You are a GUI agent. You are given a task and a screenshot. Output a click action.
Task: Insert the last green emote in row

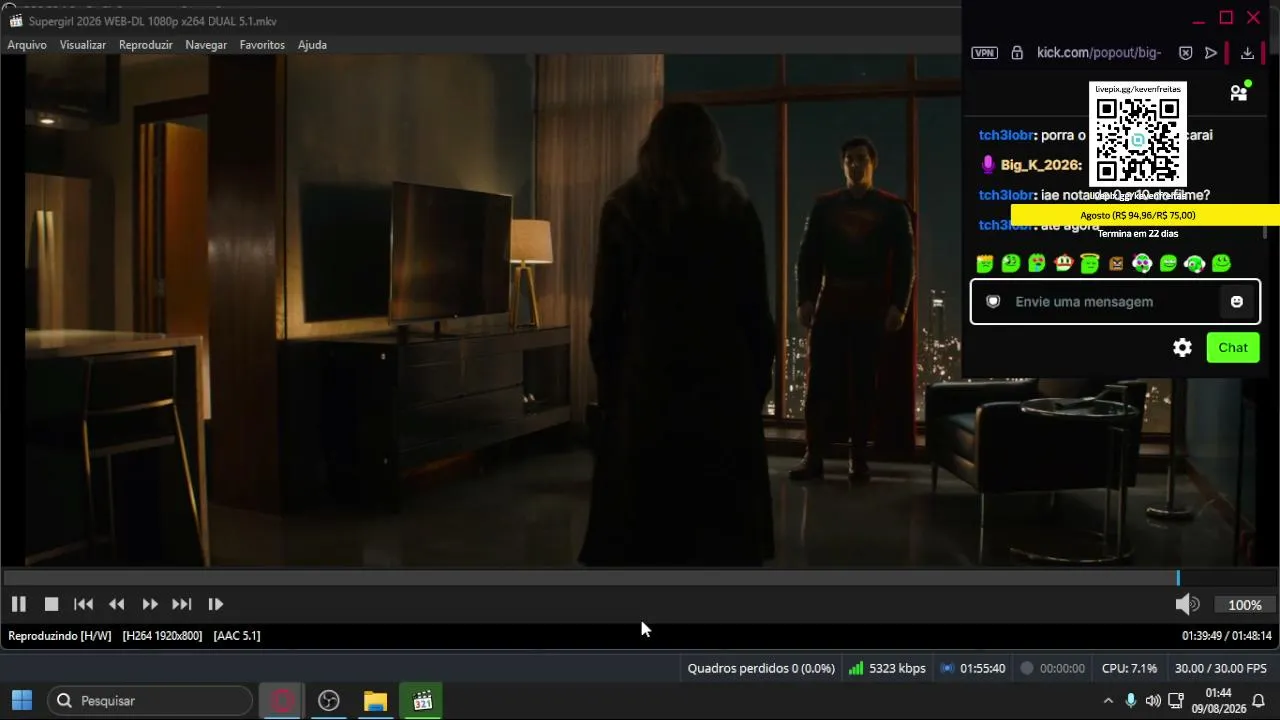click(x=1221, y=264)
